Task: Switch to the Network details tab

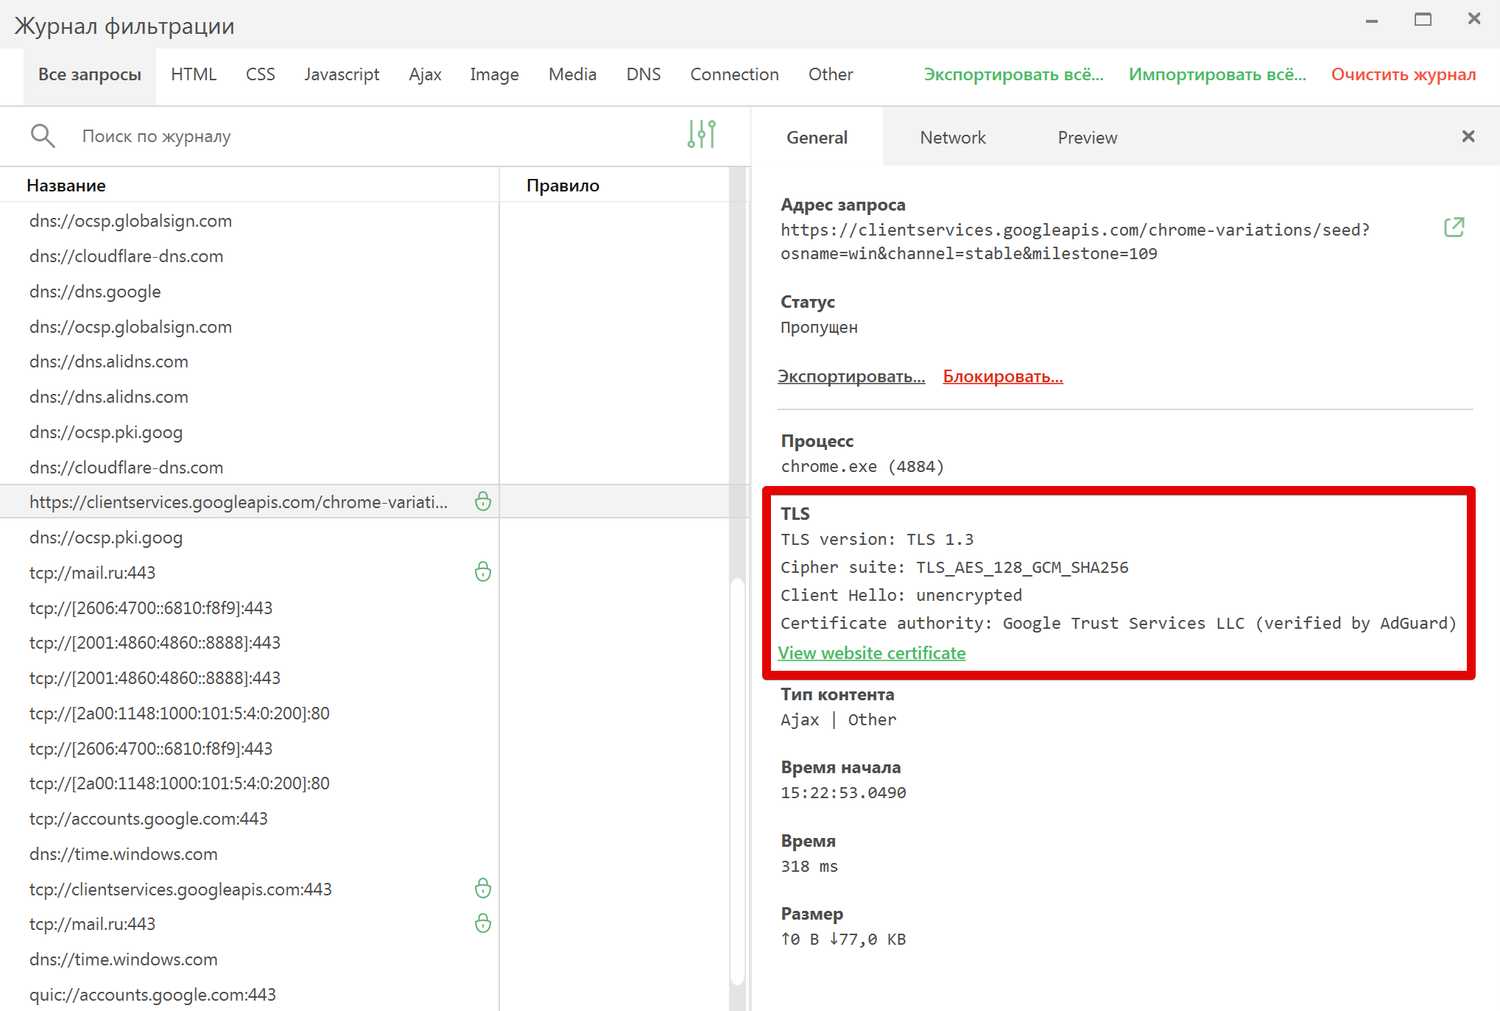Action: 952,138
